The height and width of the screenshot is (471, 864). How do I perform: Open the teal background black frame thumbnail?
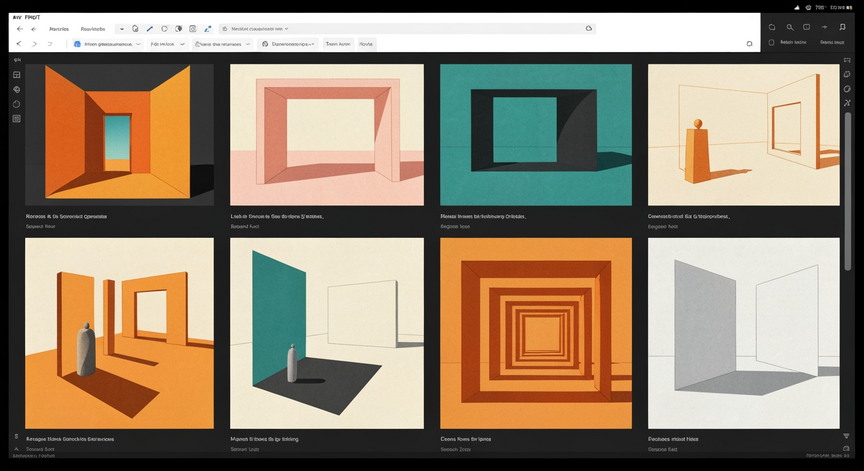coord(536,134)
